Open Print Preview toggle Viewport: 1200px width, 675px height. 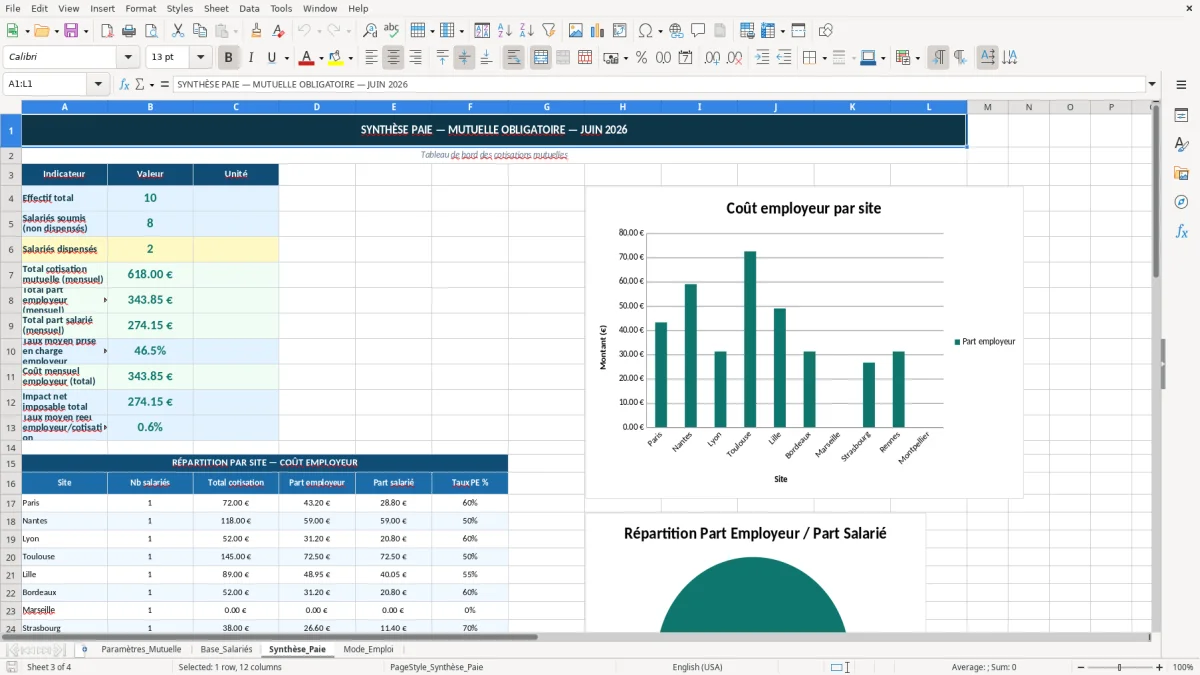(149, 31)
